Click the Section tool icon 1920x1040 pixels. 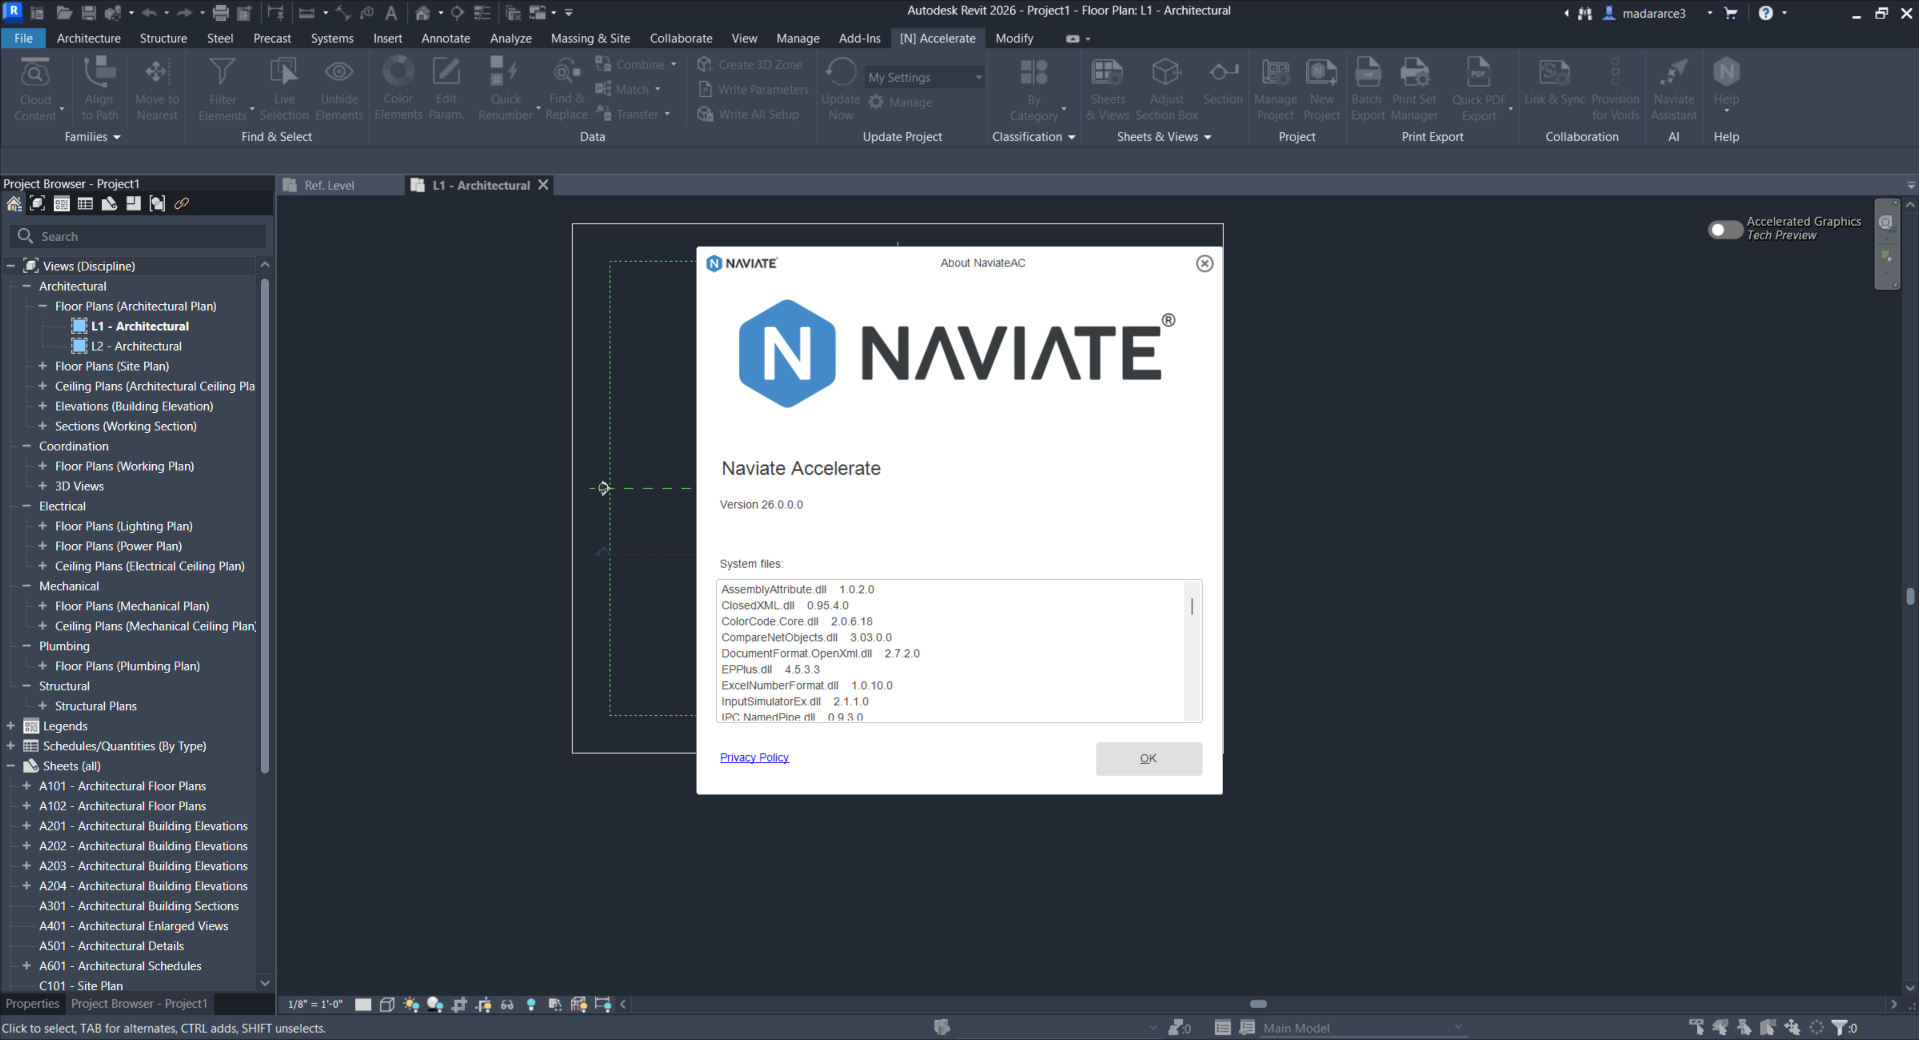(x=1223, y=73)
